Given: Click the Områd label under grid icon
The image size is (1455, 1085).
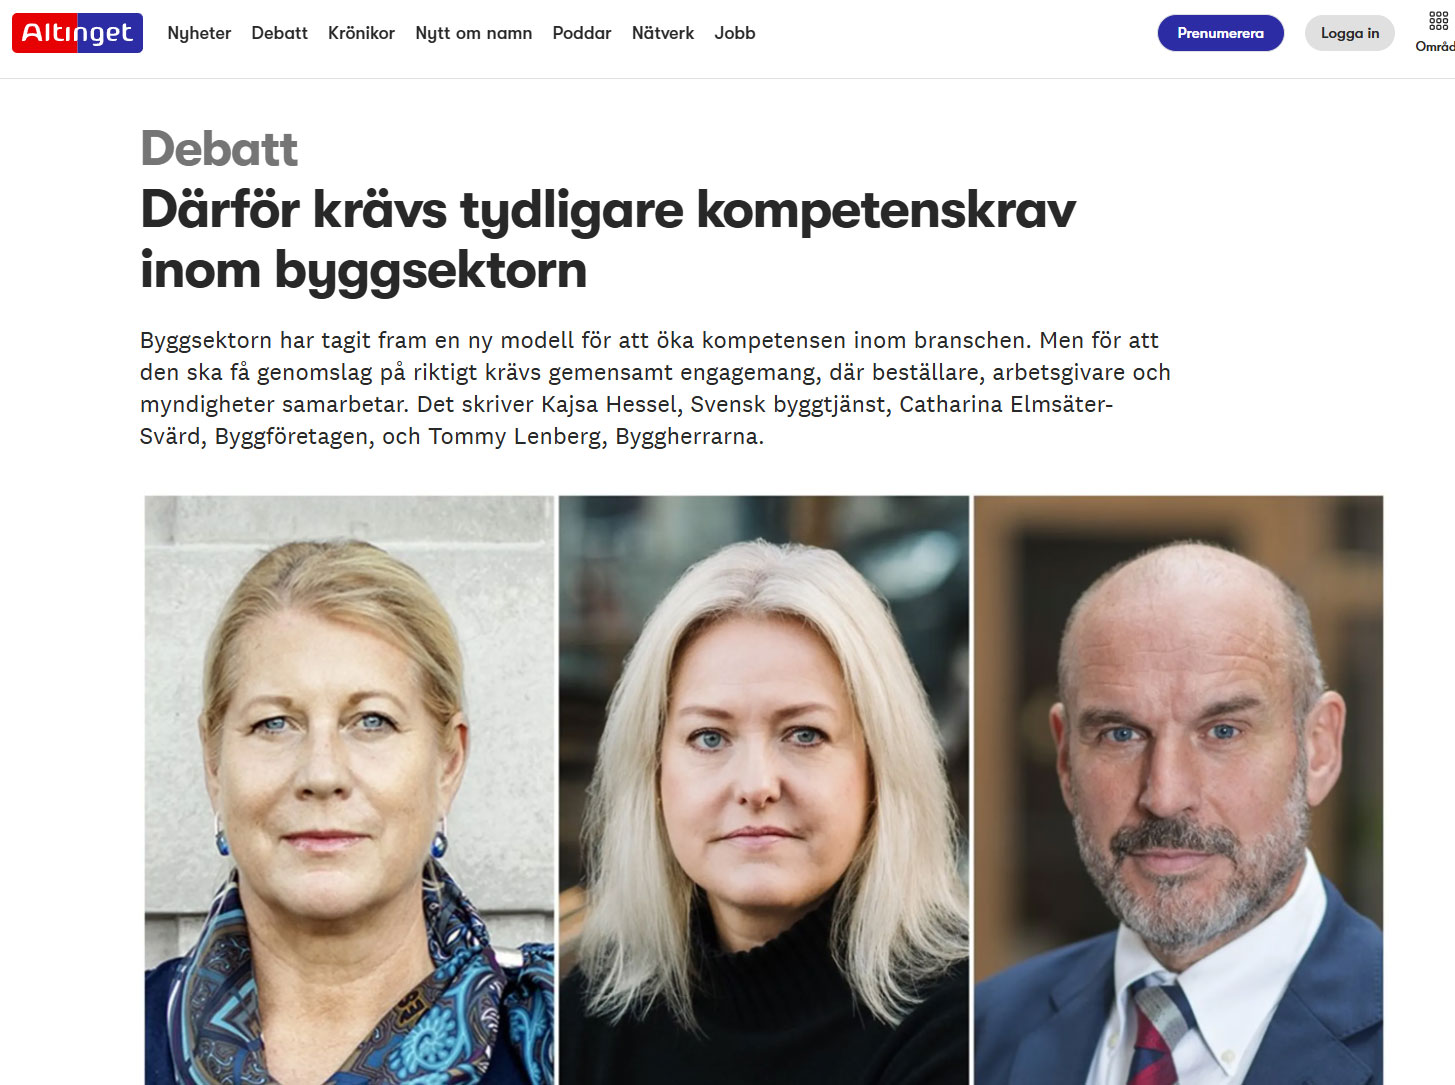Looking at the screenshot, I should (1435, 47).
